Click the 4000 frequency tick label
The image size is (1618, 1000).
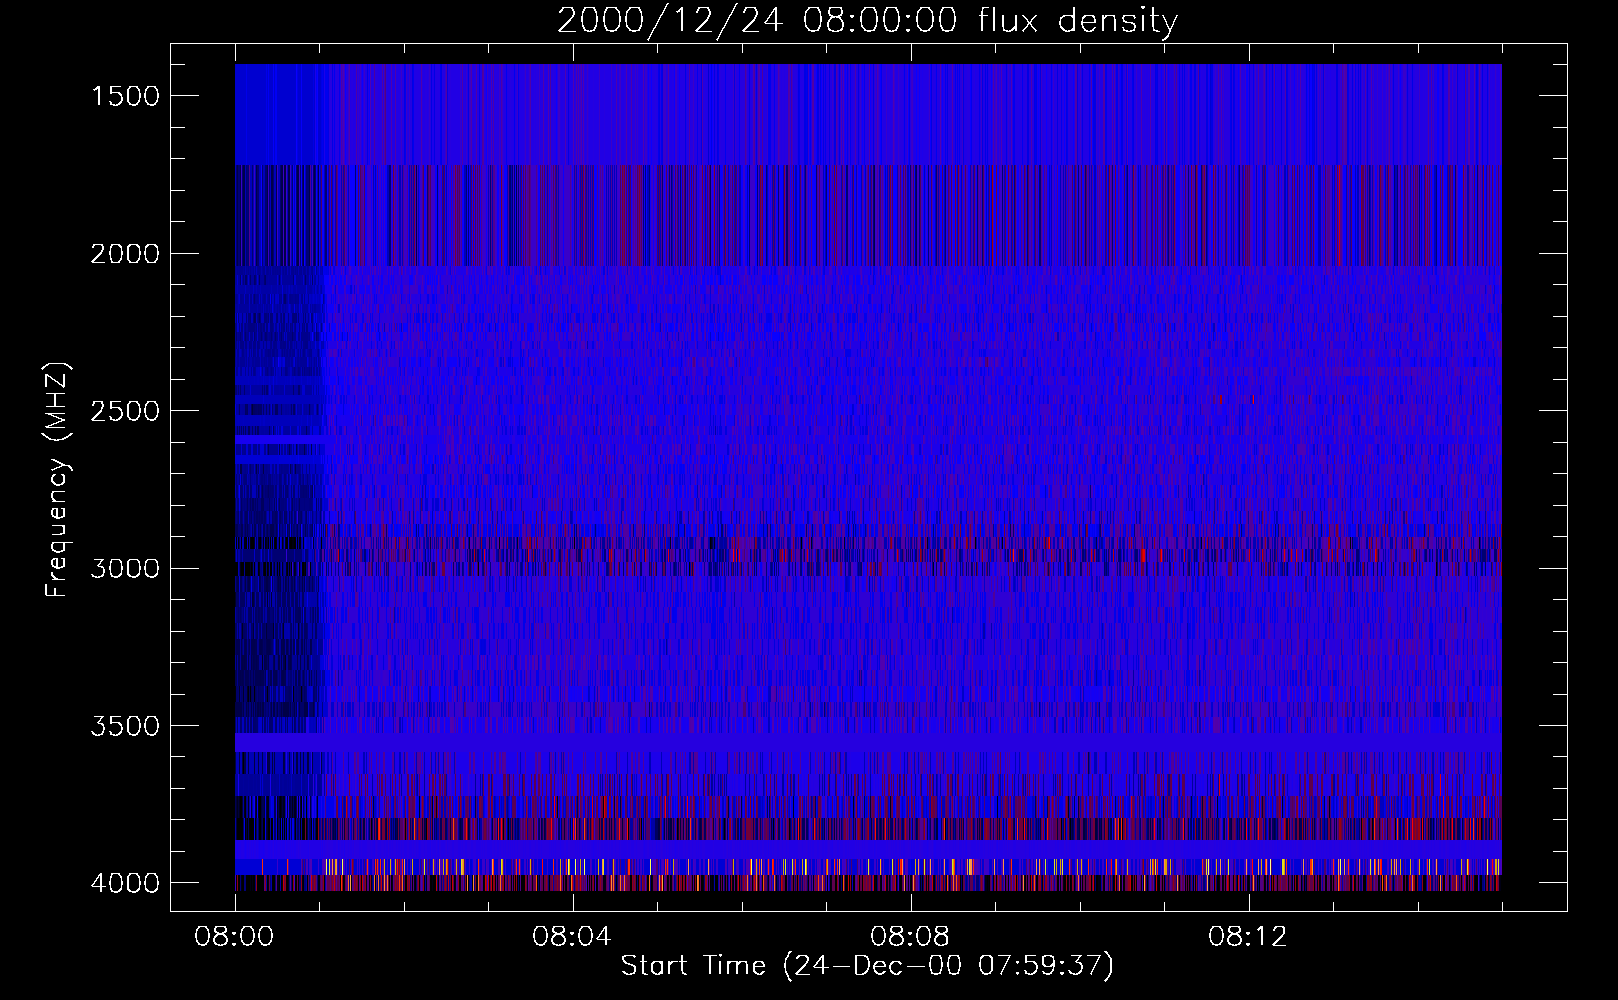(x=125, y=883)
